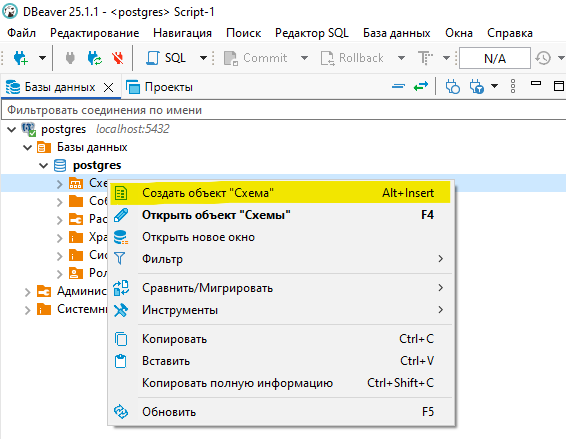Select the Базы данных folder node
This screenshot has width=566, height=439.
click(92, 147)
